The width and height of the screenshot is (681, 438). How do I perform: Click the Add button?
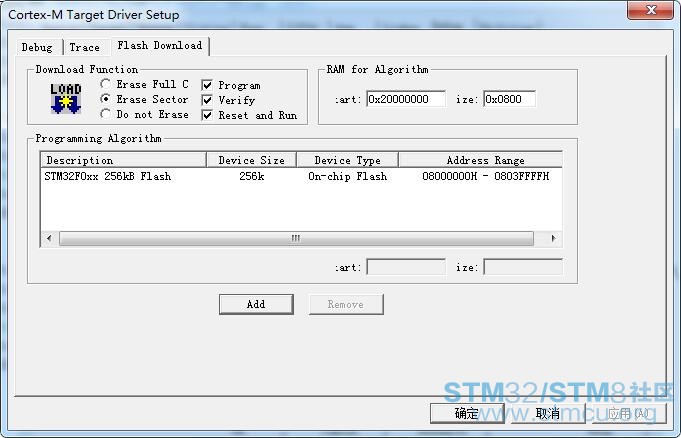pos(256,304)
